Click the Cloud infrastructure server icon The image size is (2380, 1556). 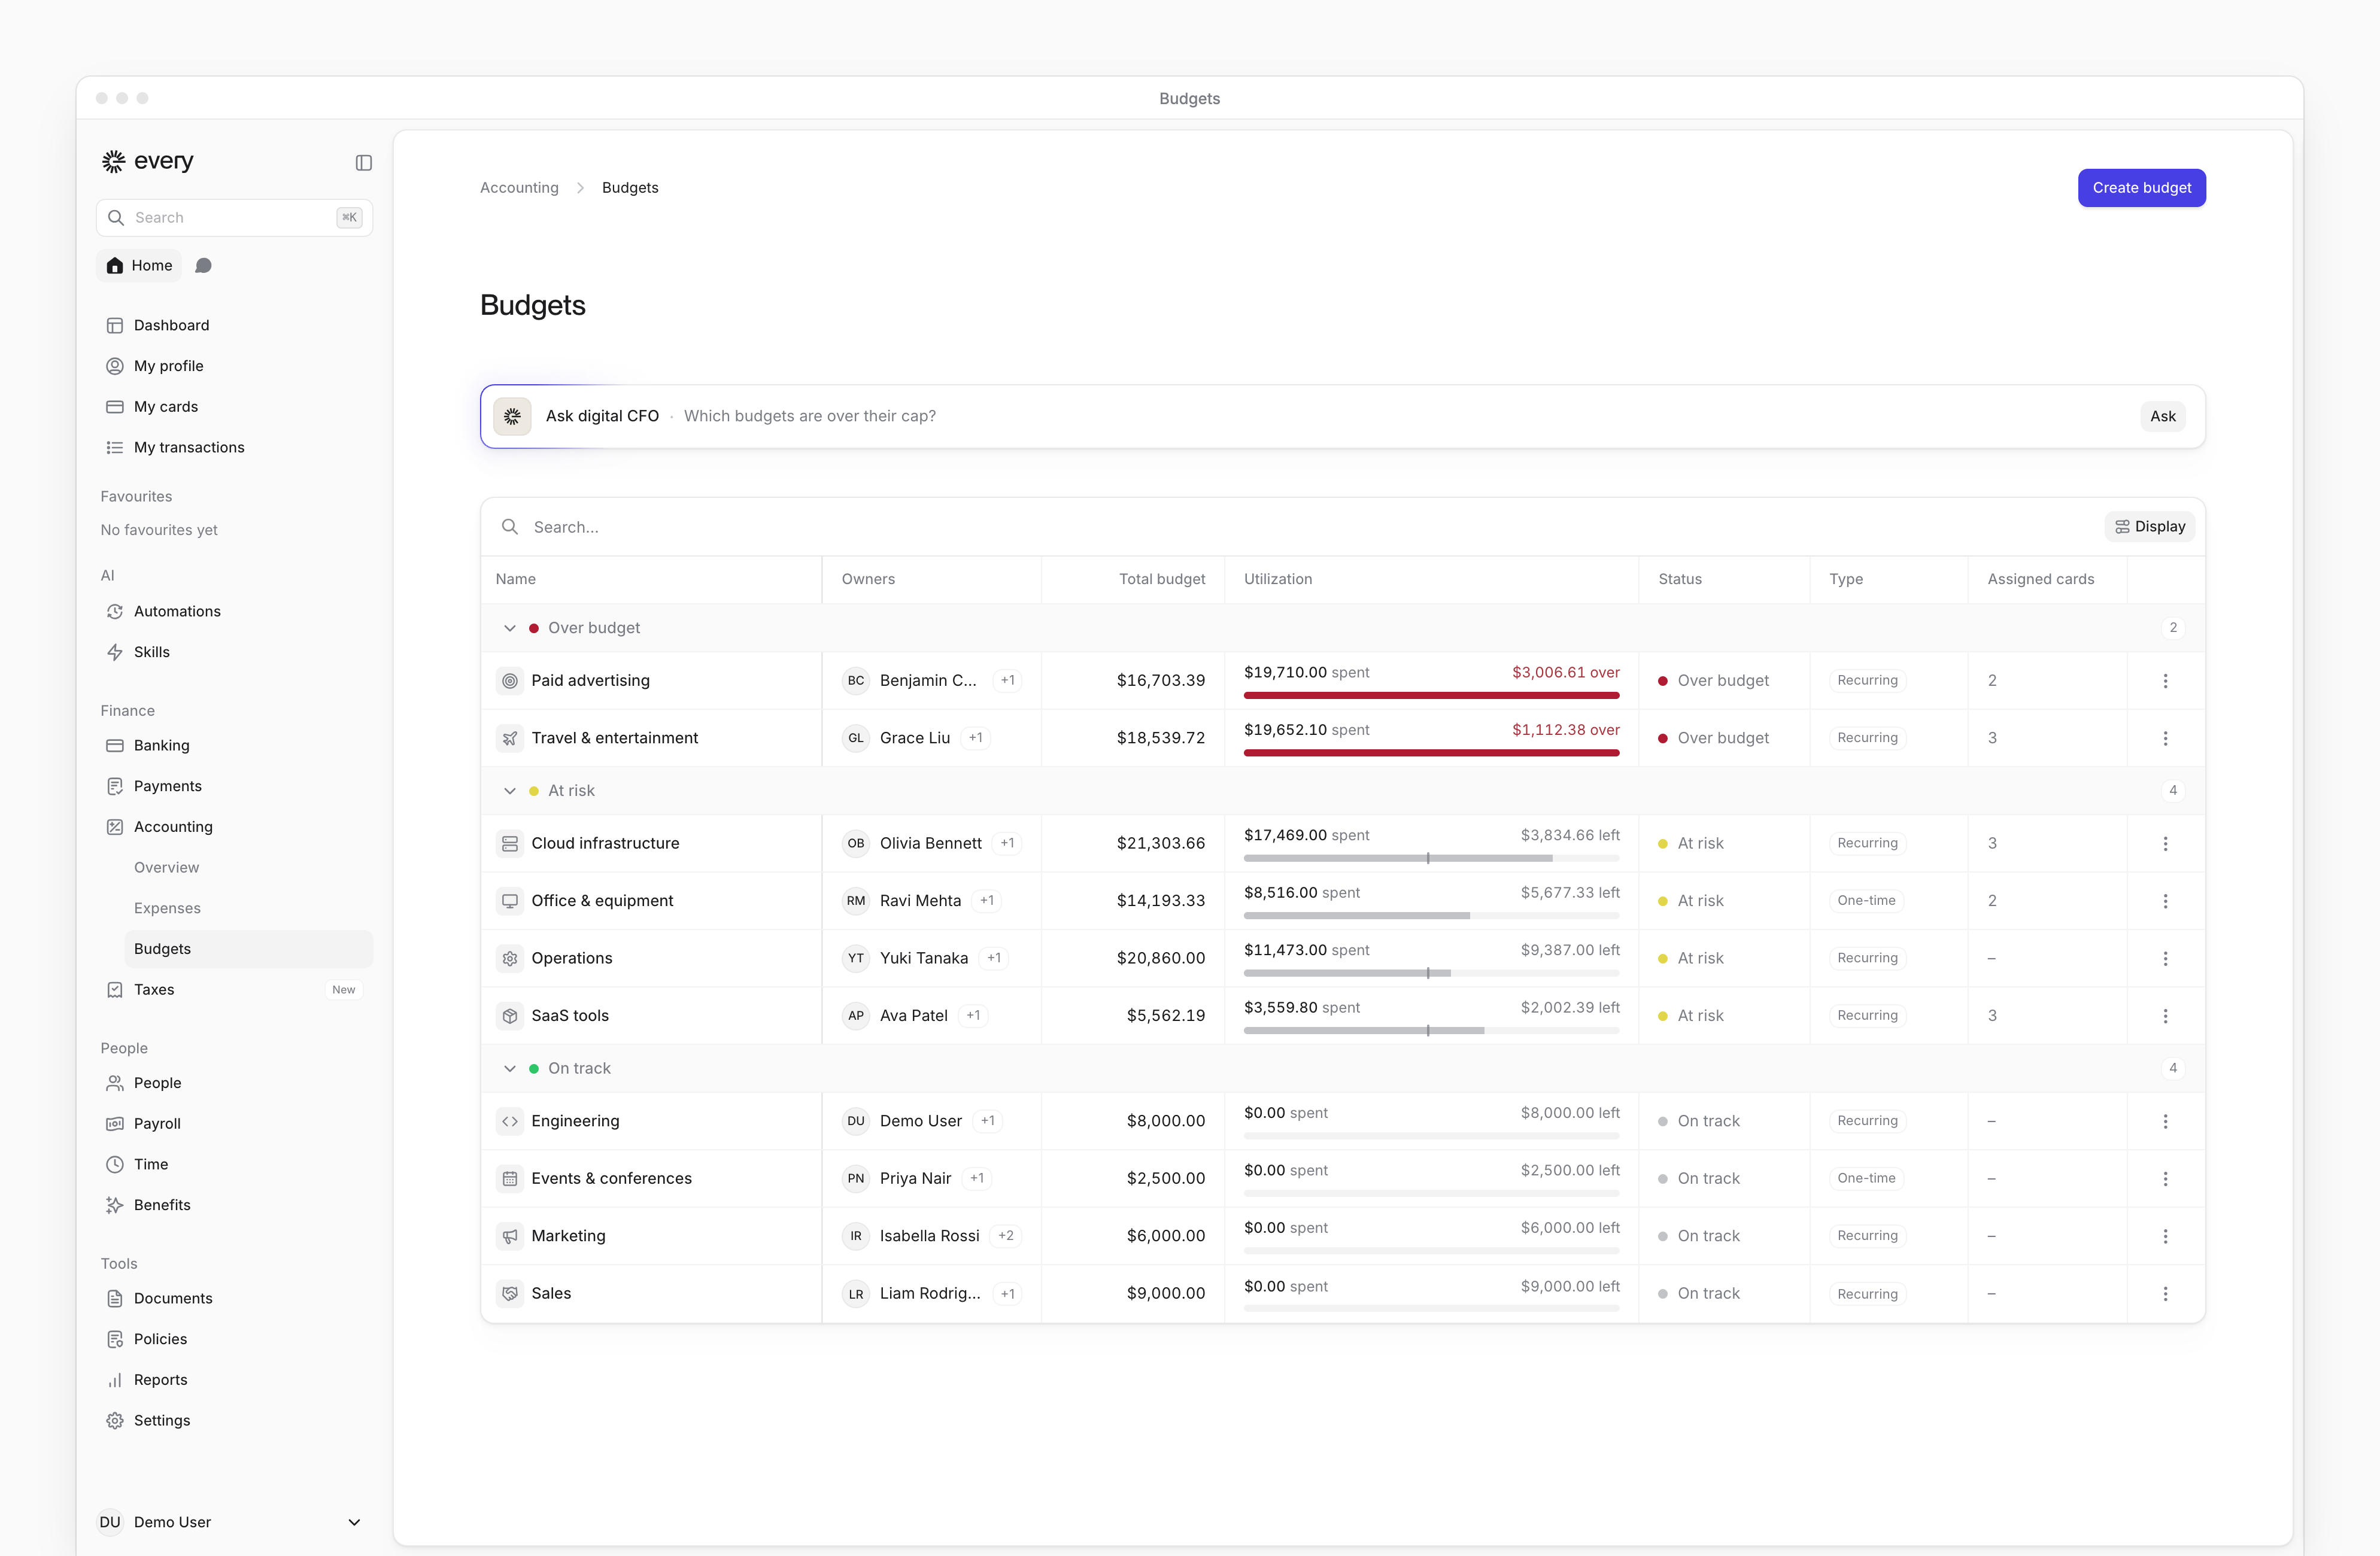pos(510,843)
